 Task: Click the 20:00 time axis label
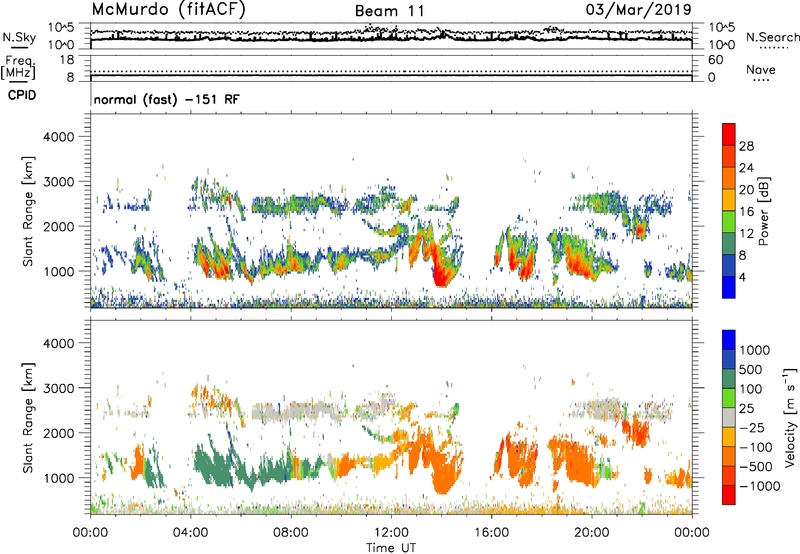591,533
